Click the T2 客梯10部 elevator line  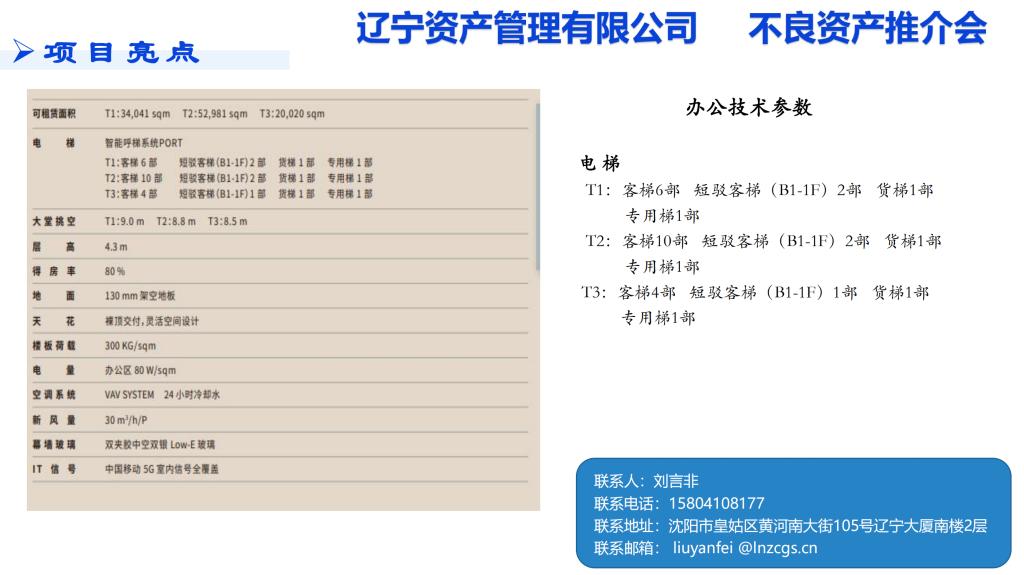(763, 241)
